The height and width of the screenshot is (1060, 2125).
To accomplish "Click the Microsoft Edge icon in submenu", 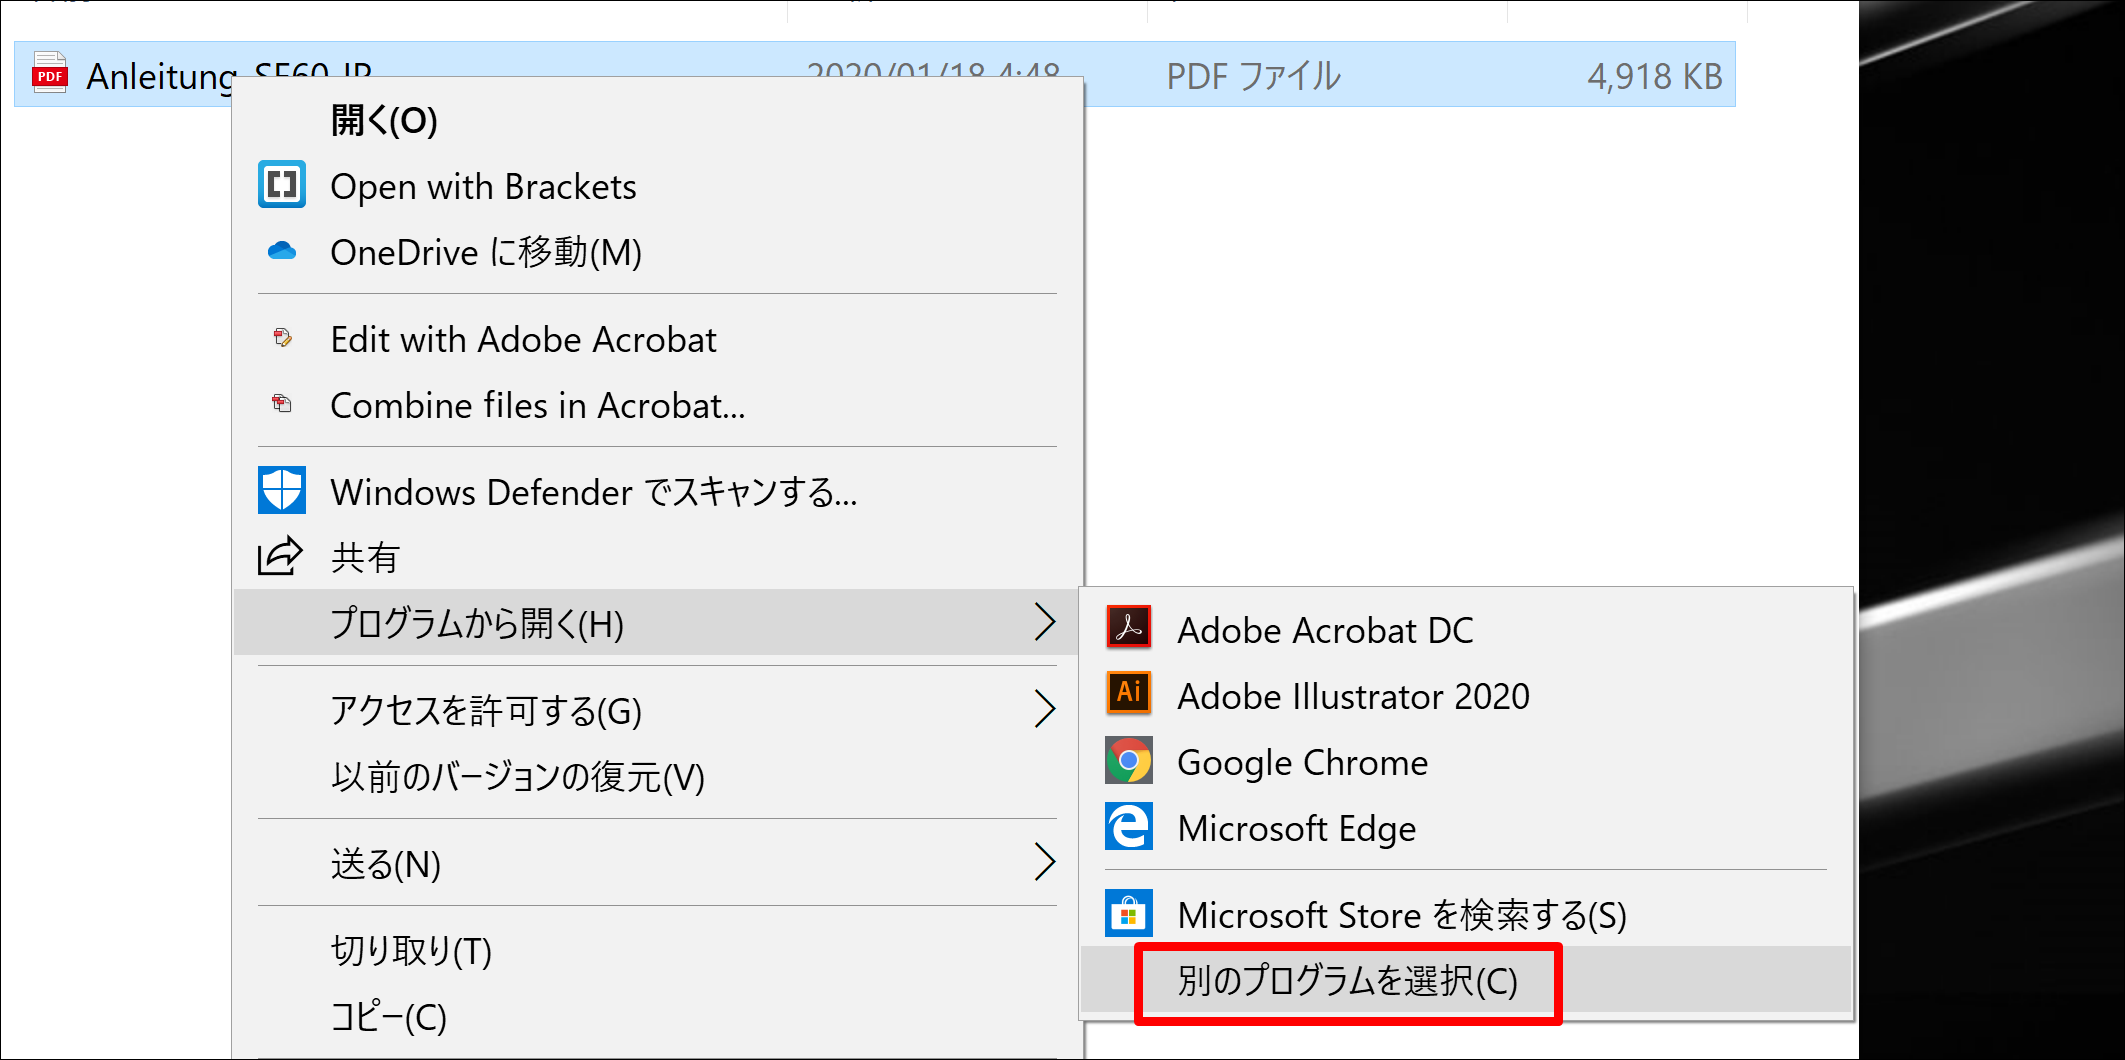I will tap(1129, 827).
